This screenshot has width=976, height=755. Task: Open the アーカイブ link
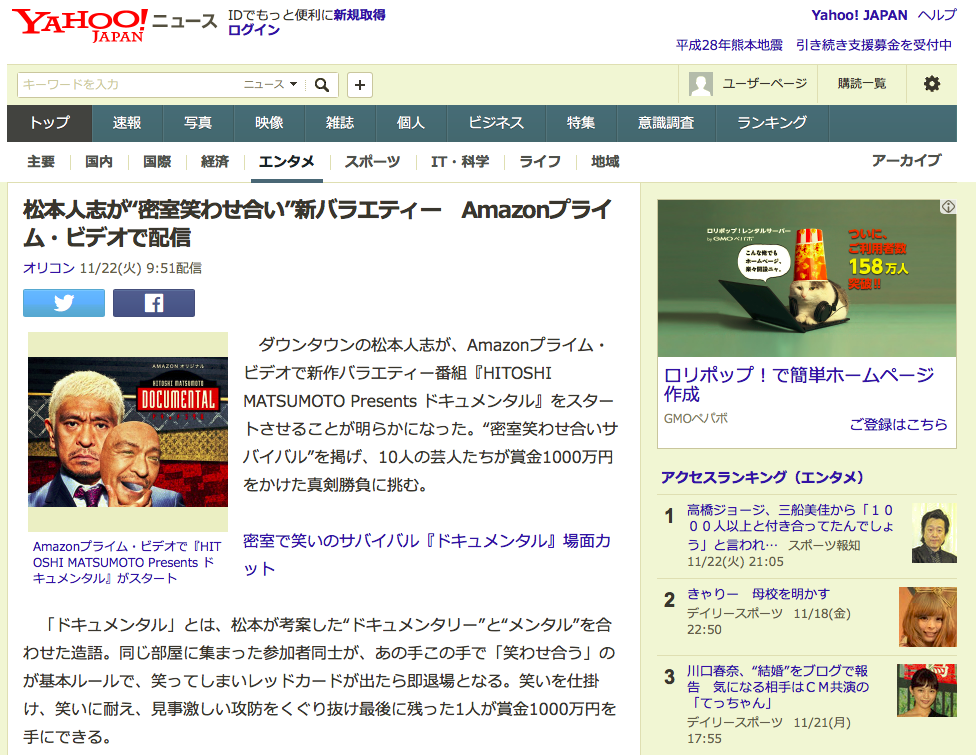pos(906,161)
